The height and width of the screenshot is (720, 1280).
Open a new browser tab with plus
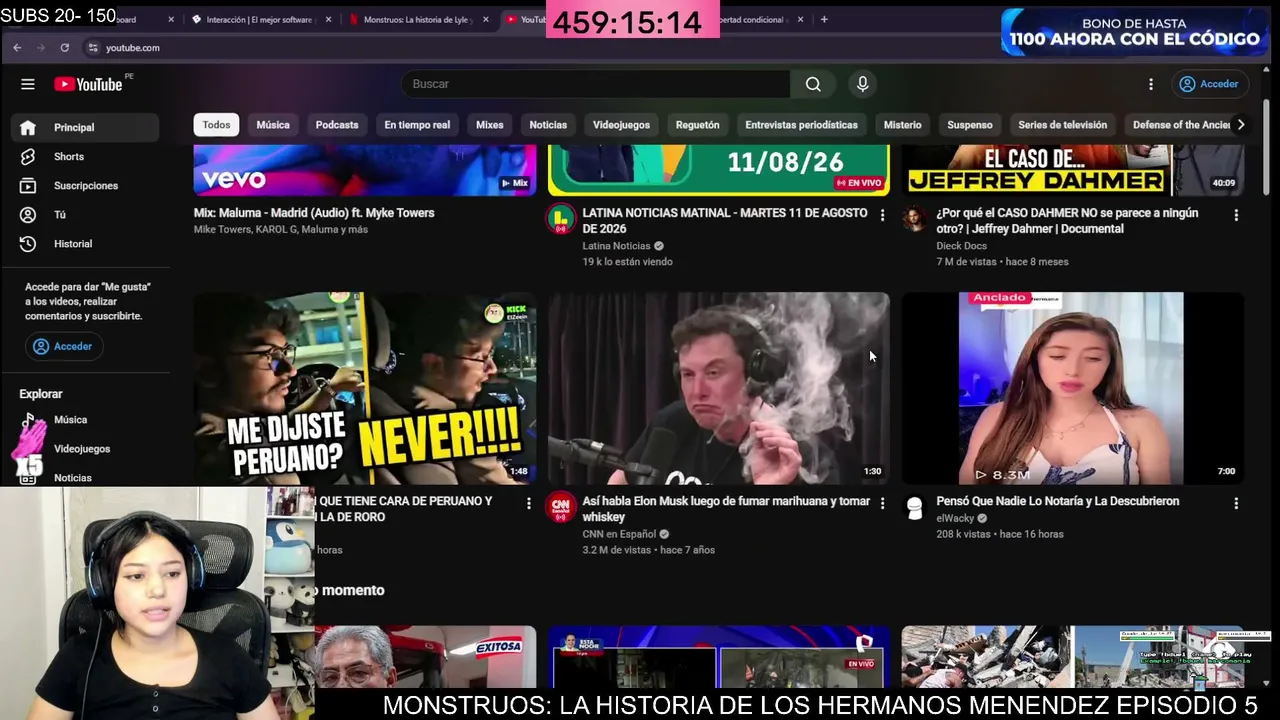[824, 19]
